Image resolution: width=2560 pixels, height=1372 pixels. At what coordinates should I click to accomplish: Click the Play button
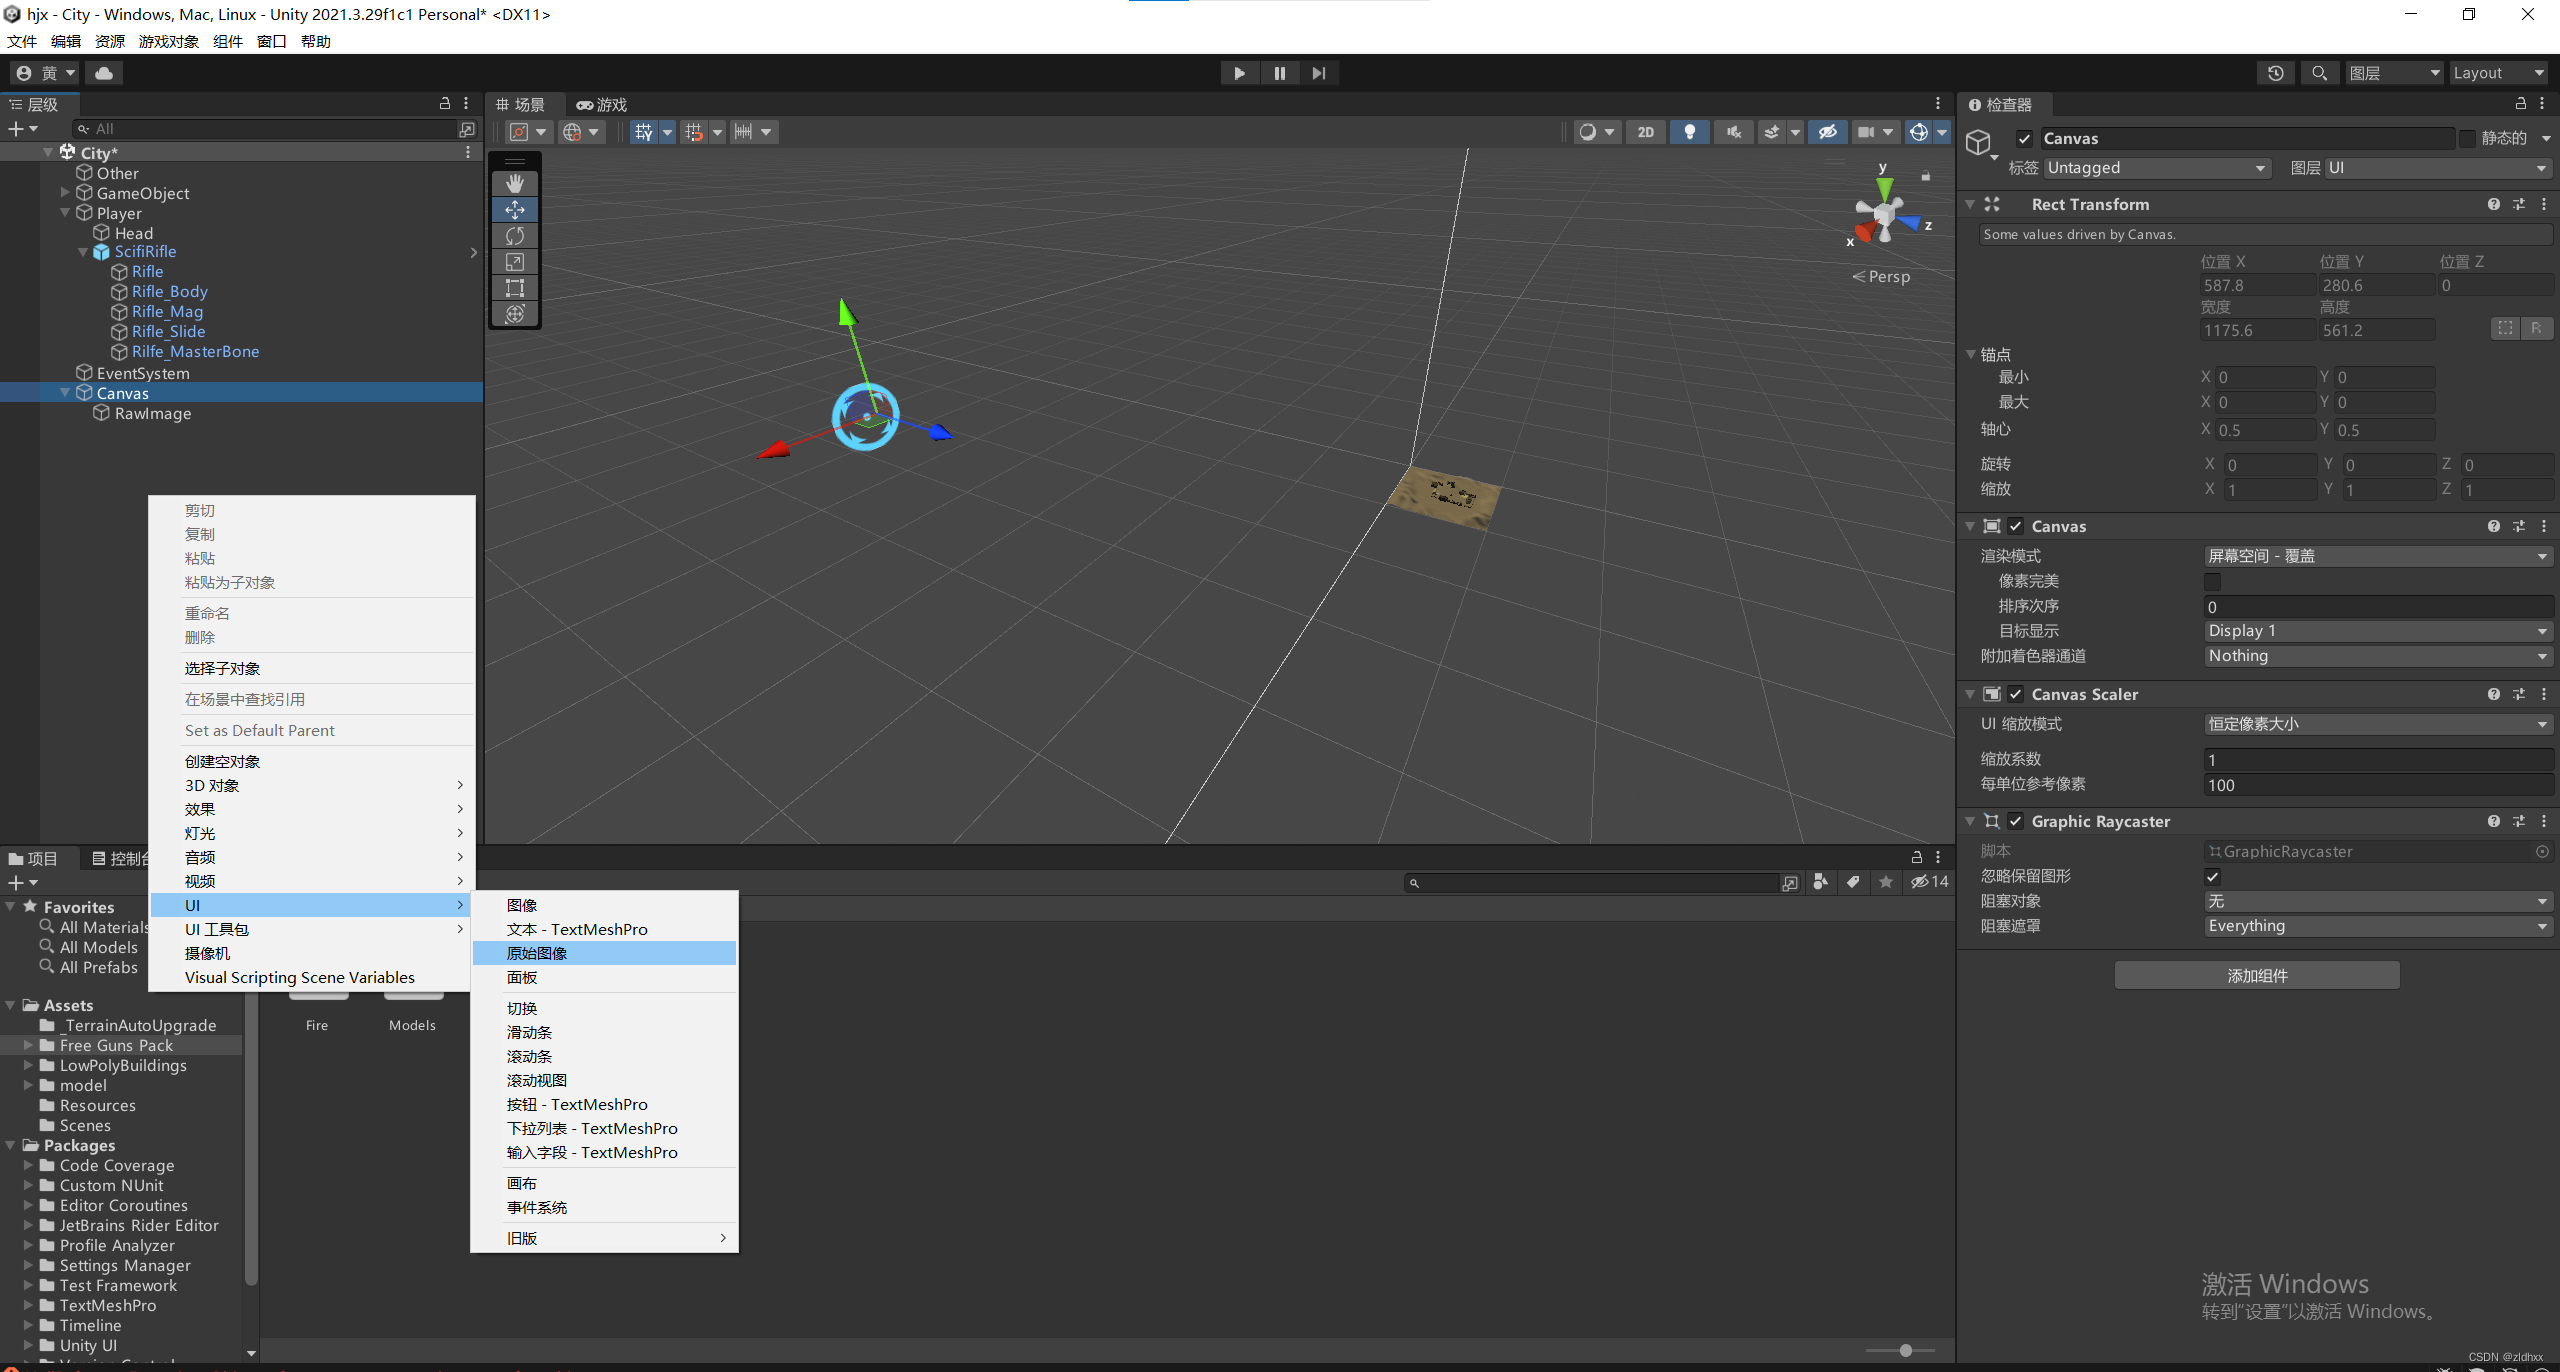click(x=1239, y=73)
